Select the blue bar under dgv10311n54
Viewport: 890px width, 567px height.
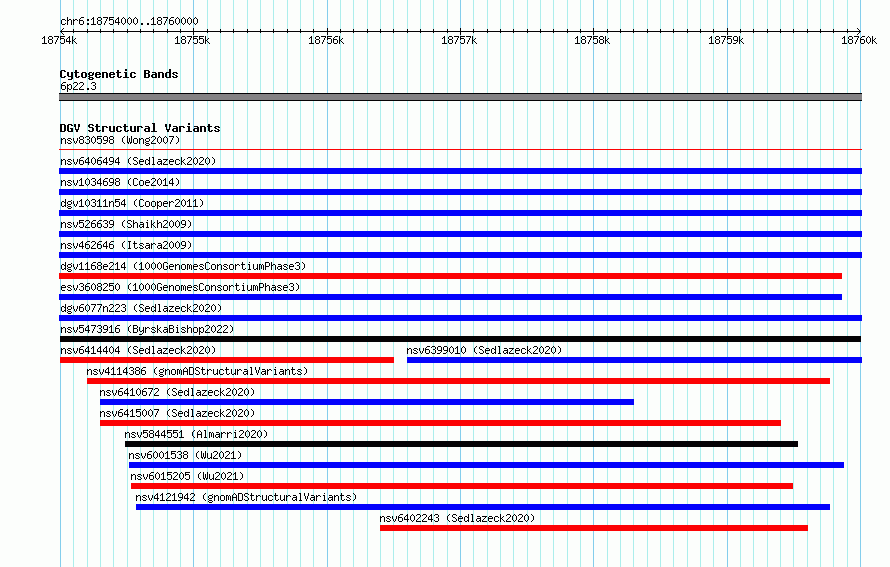click(x=460, y=213)
